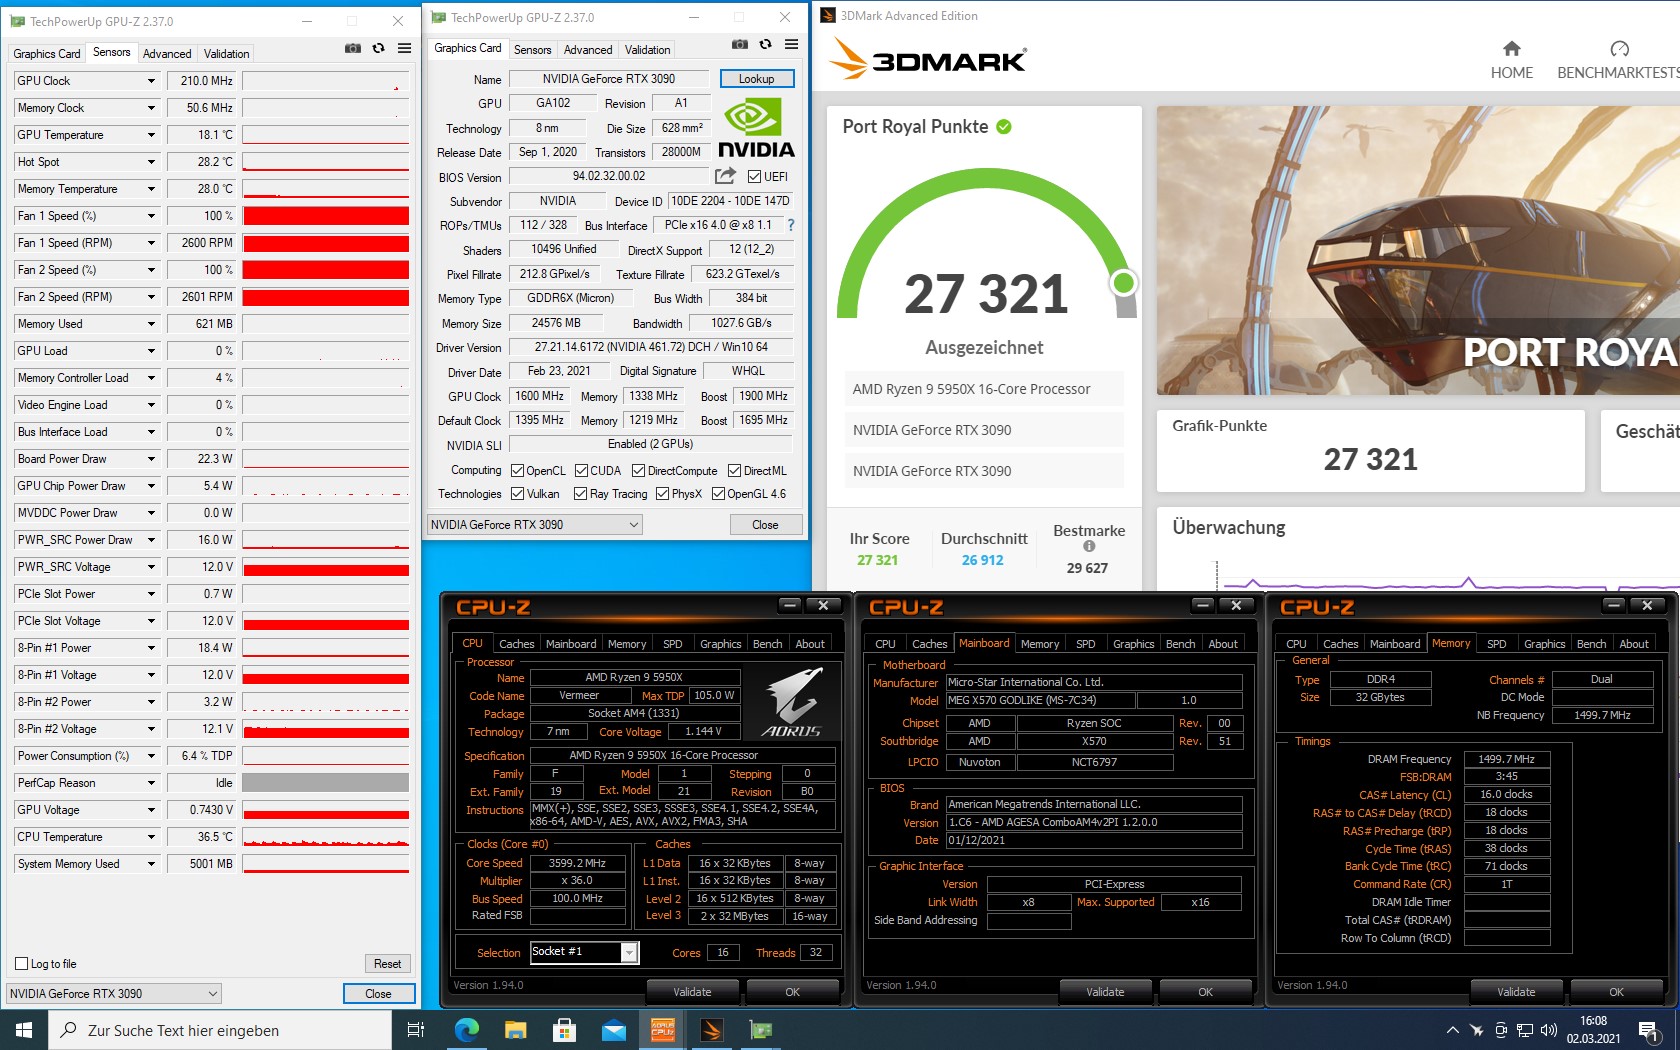This screenshot has height=1050, width=1680.
Task: Click the NVIDIA logo in GPU-Z
Action: click(756, 129)
